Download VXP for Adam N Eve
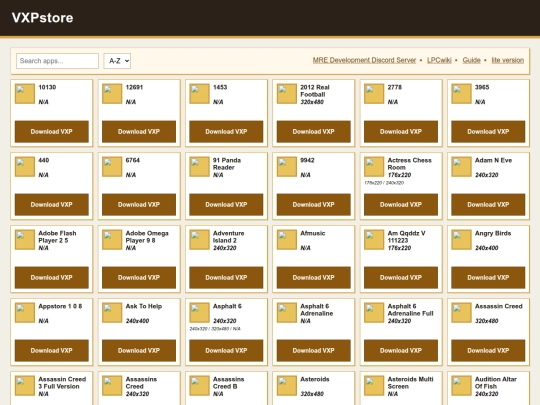540x405 pixels. coord(488,205)
